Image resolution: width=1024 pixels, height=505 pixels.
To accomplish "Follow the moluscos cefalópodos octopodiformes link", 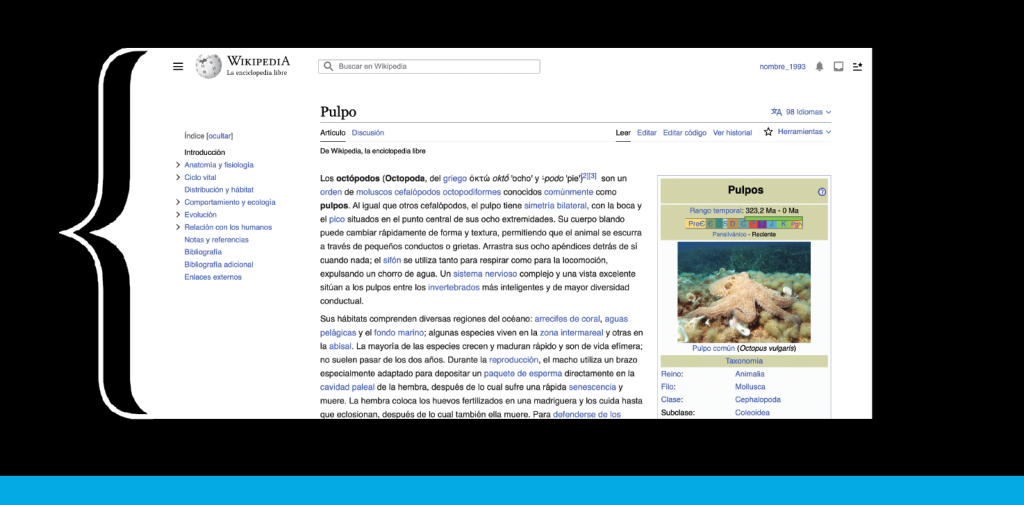I will 428,192.
